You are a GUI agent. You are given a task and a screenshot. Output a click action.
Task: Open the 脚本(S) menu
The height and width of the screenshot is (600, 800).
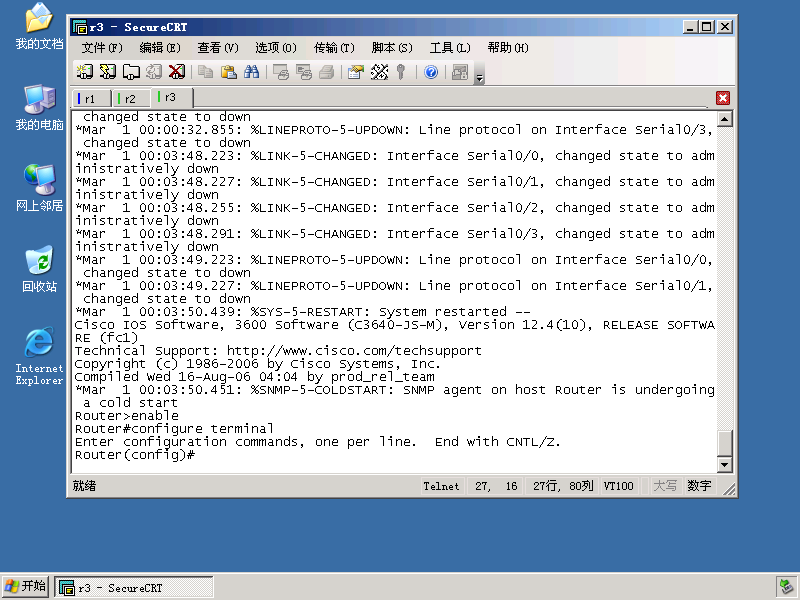392,48
